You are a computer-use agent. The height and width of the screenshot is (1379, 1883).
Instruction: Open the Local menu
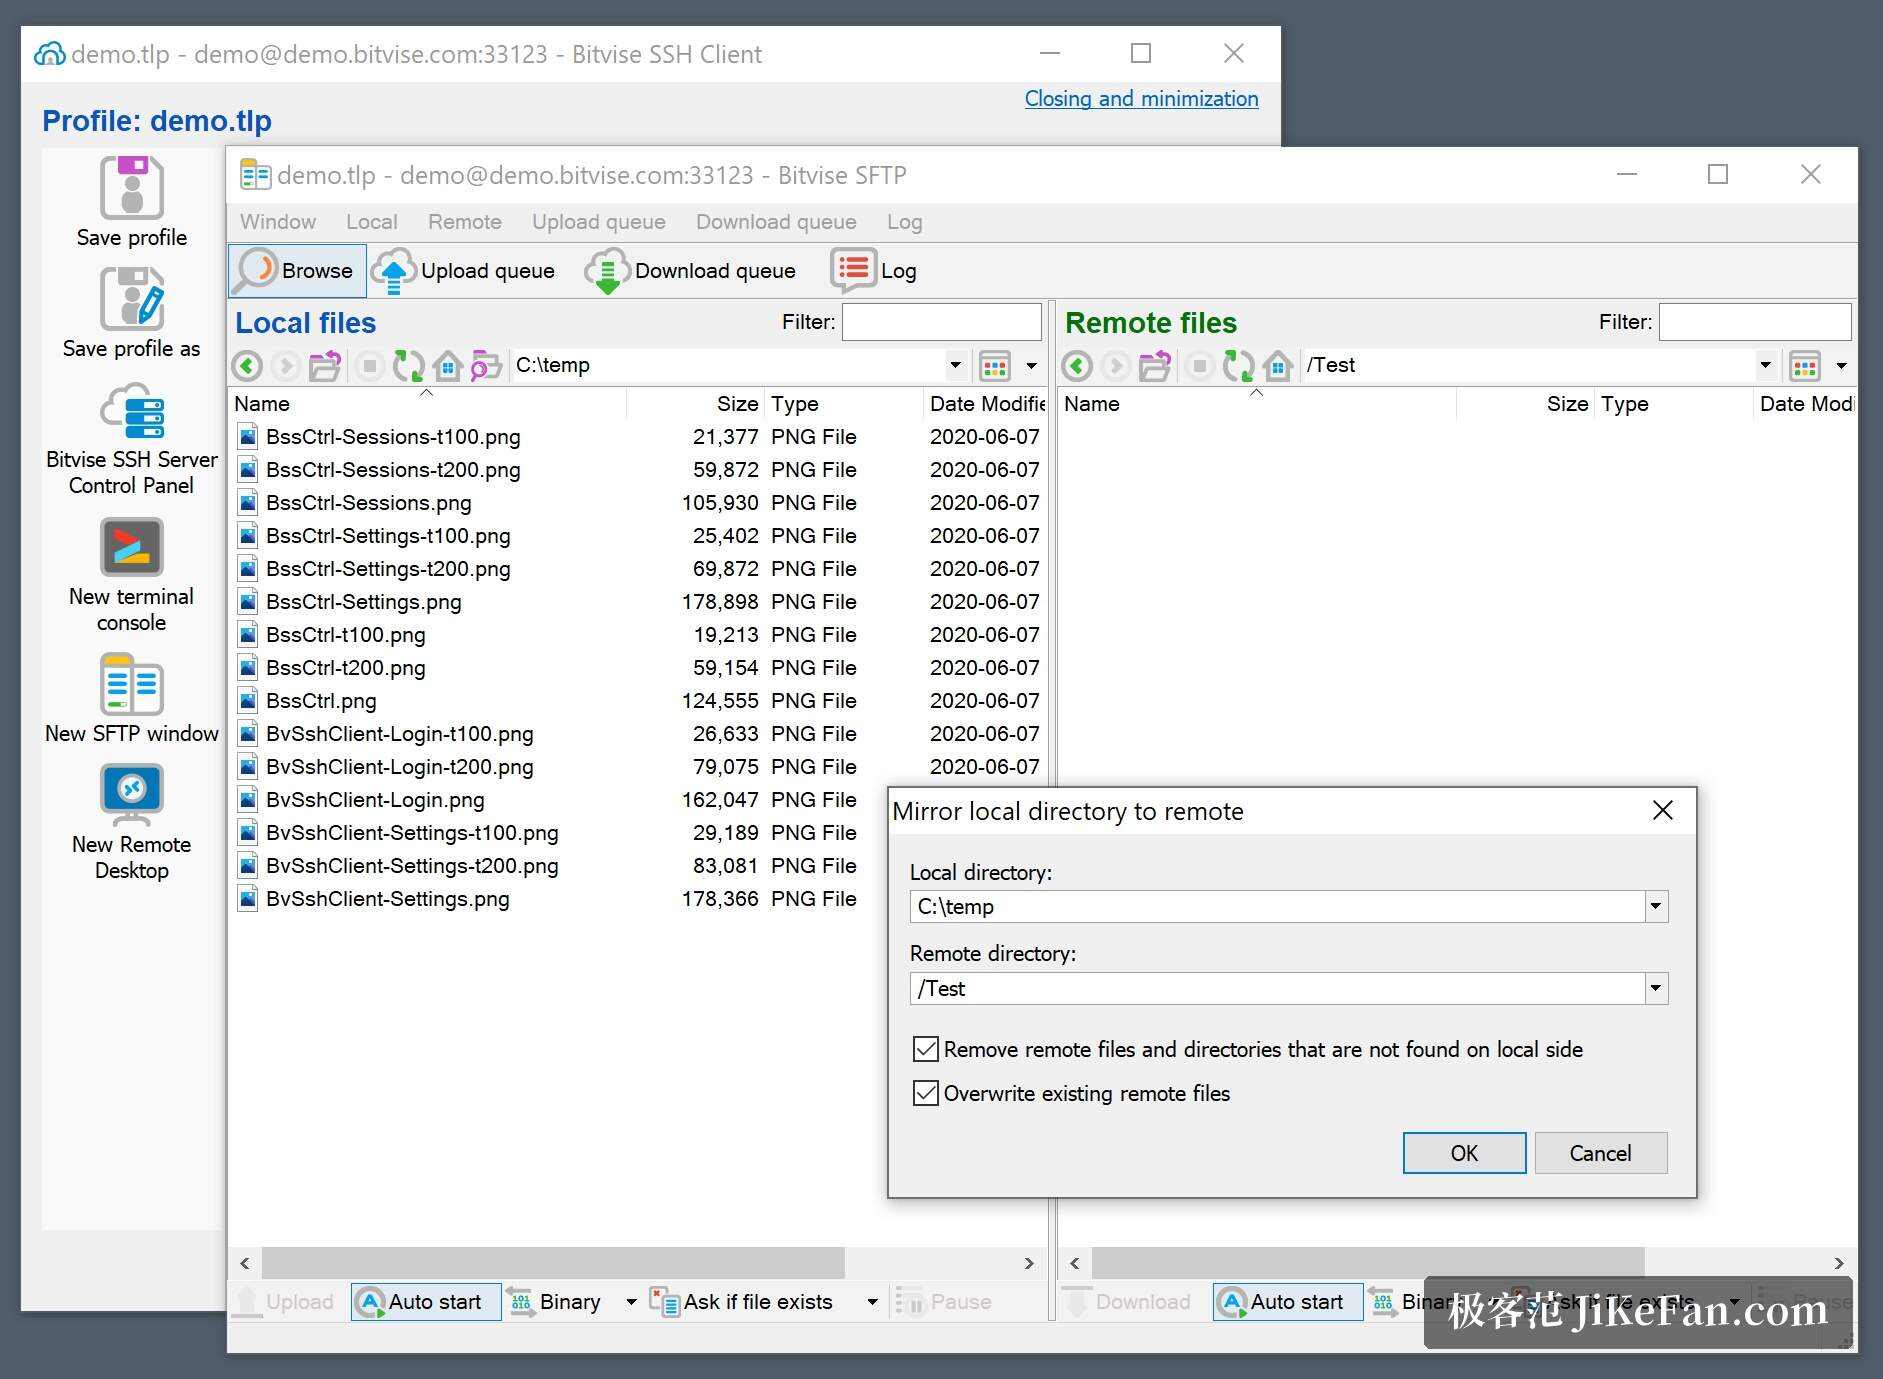coord(372,222)
